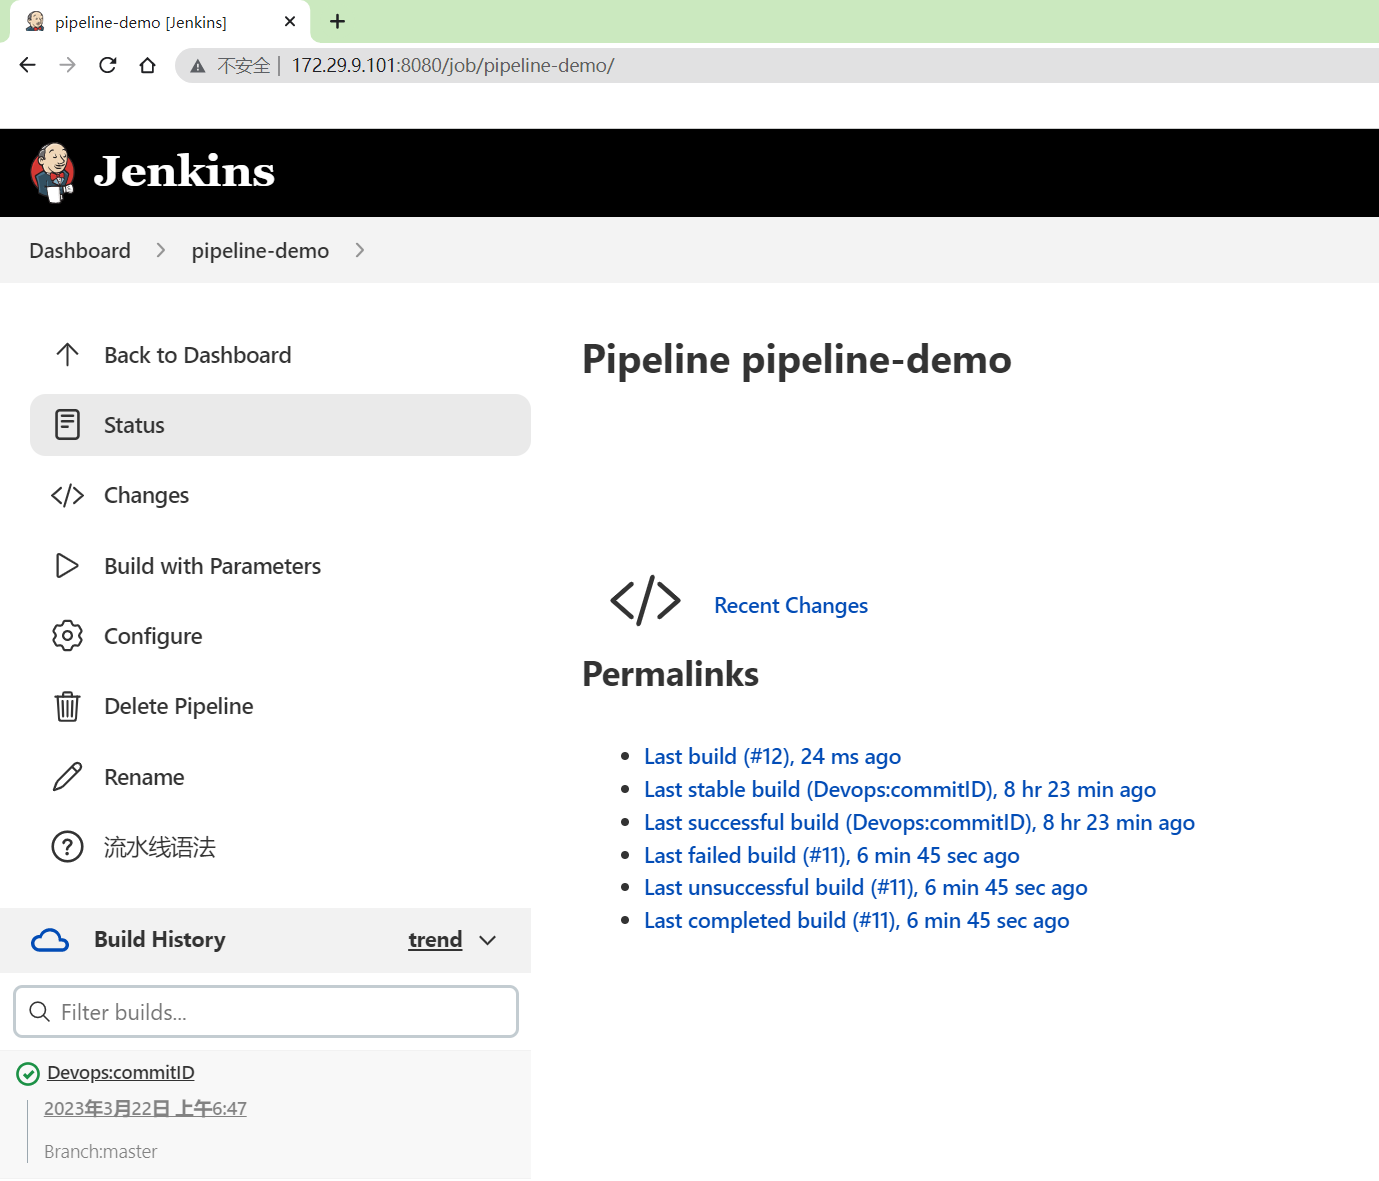The image size is (1379, 1181).
Task: Click the Rename pencil icon
Action: [x=67, y=777]
